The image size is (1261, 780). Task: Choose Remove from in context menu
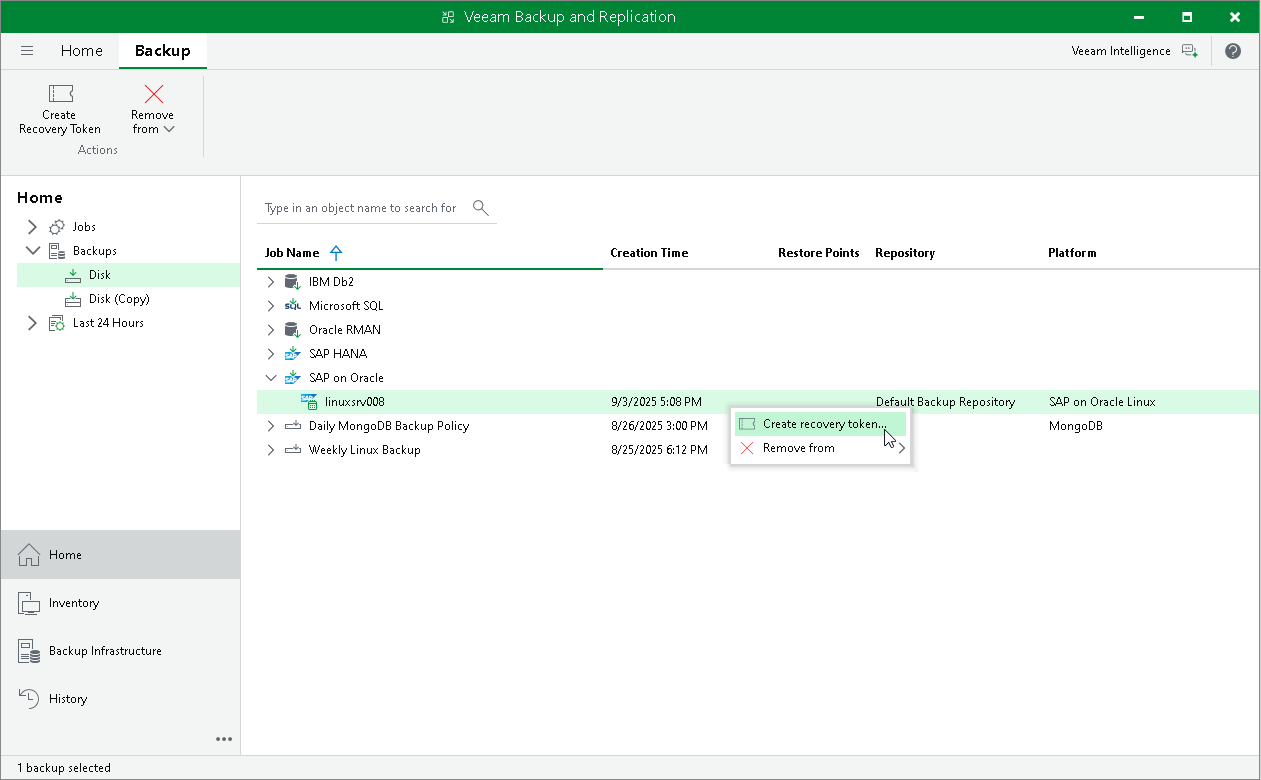[820, 448]
